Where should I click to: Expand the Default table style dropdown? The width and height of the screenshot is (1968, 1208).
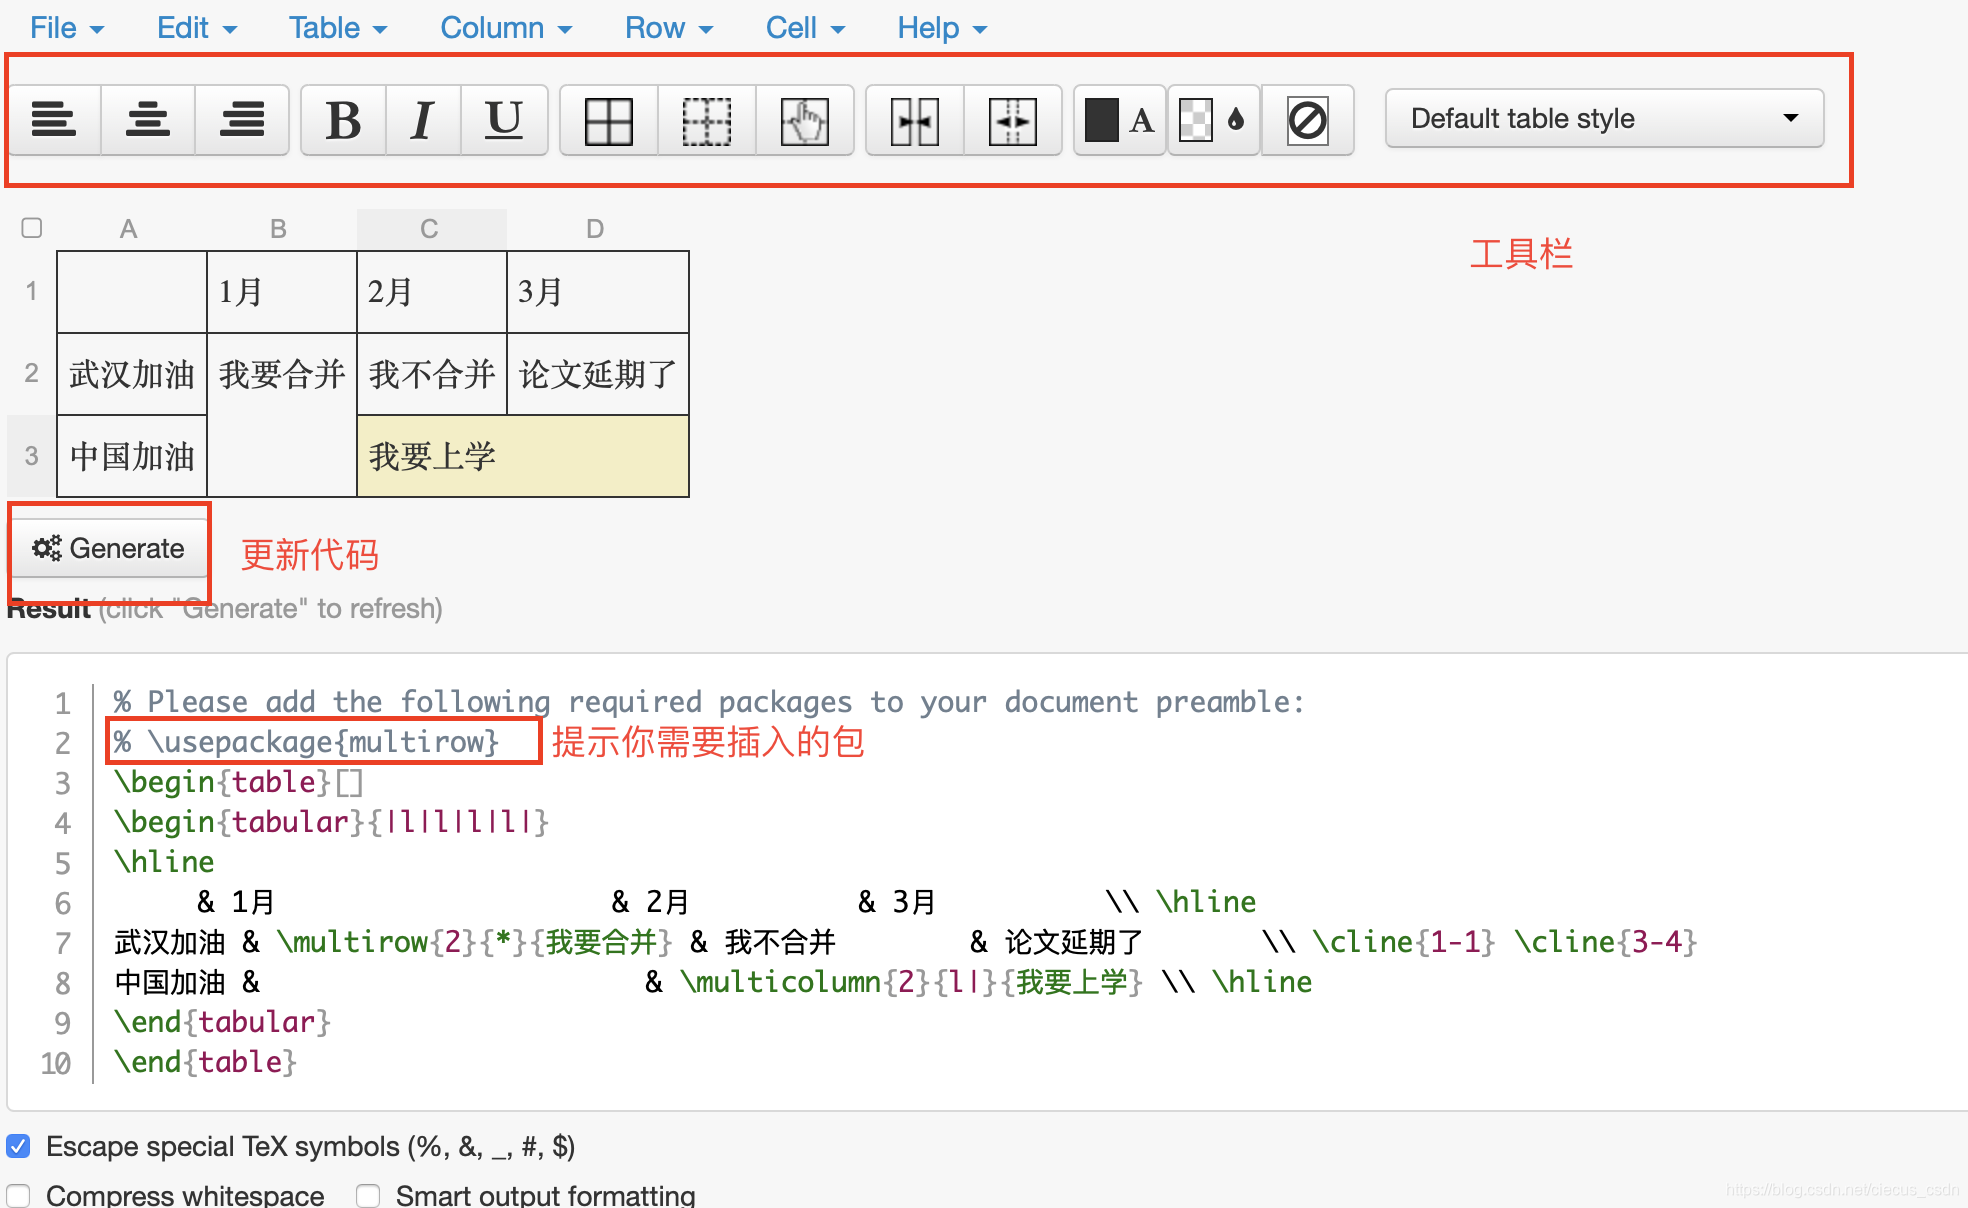(1604, 119)
